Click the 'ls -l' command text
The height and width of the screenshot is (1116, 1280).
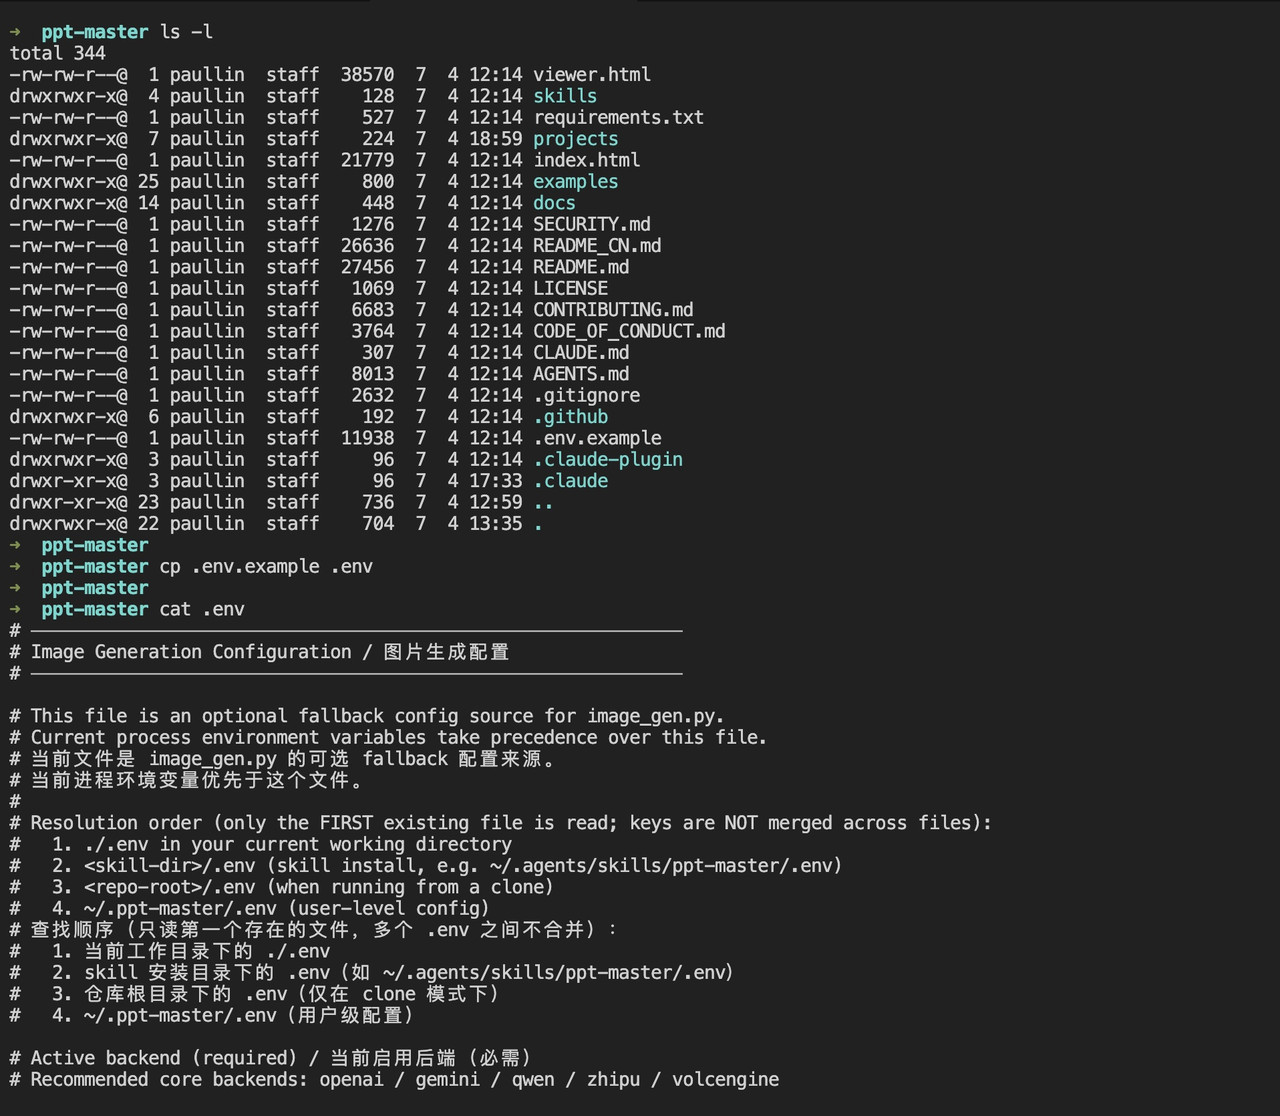pos(187,32)
